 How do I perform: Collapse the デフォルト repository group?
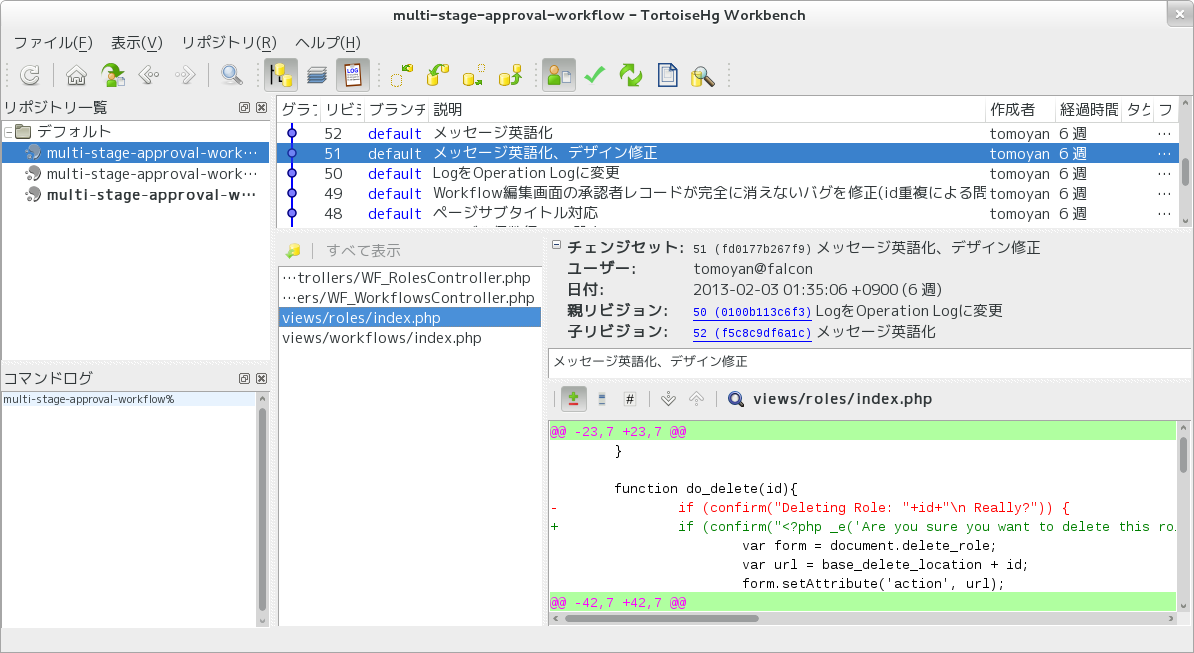click(x=8, y=132)
